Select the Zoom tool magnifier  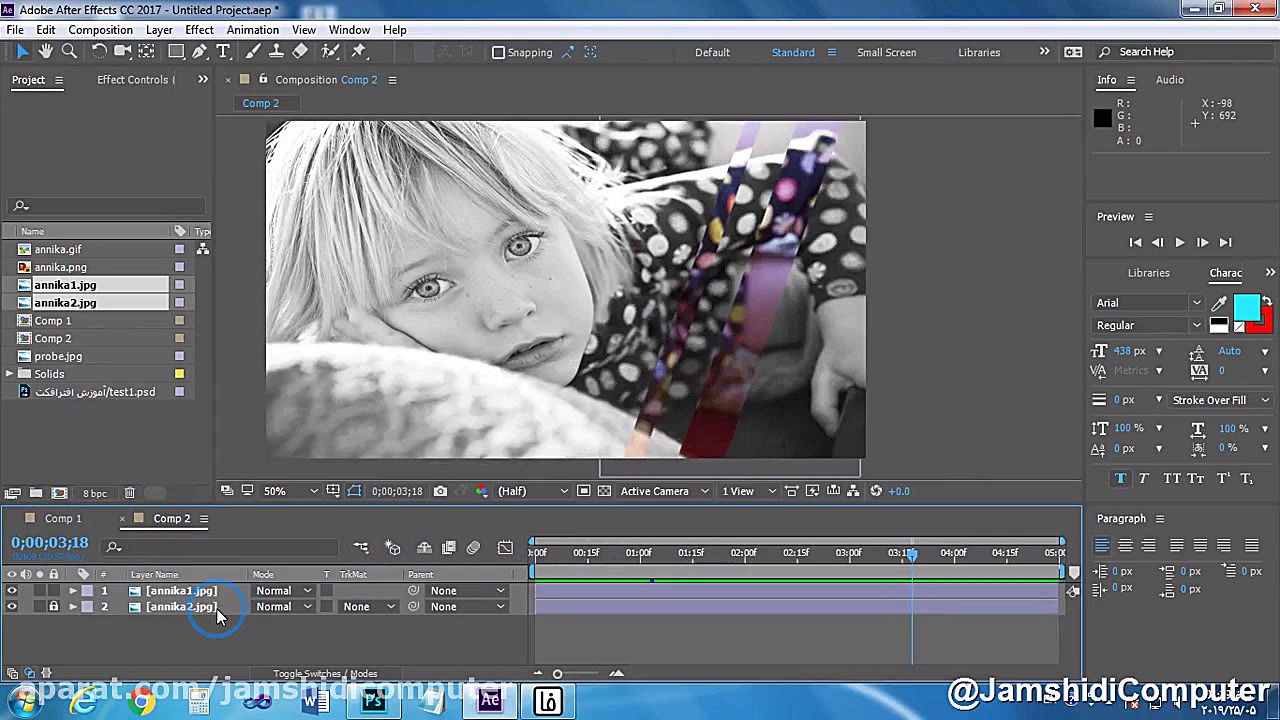pos(69,52)
